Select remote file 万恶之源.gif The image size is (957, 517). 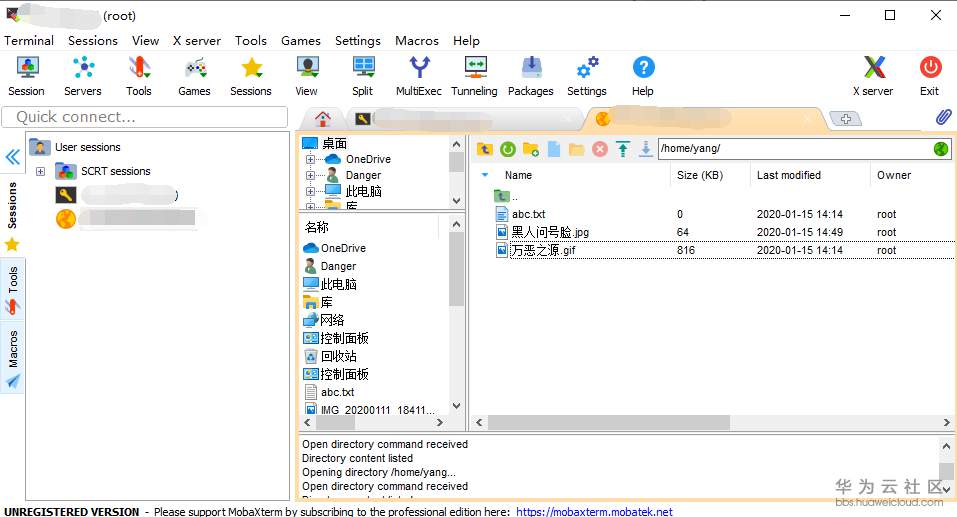coord(543,250)
